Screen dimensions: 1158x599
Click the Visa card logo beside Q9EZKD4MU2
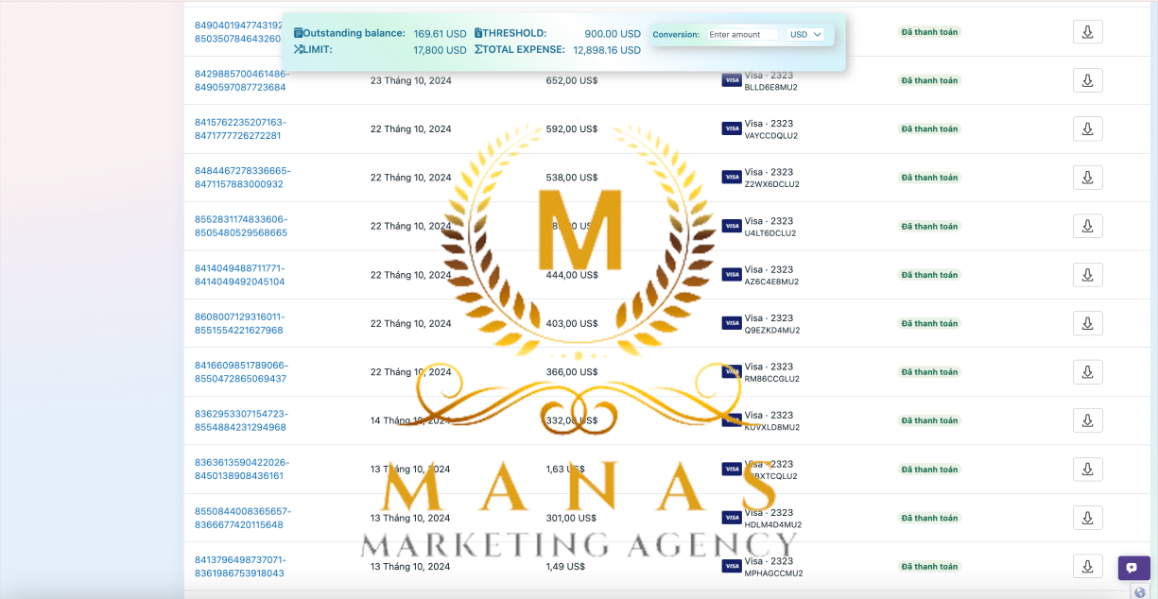pos(731,324)
